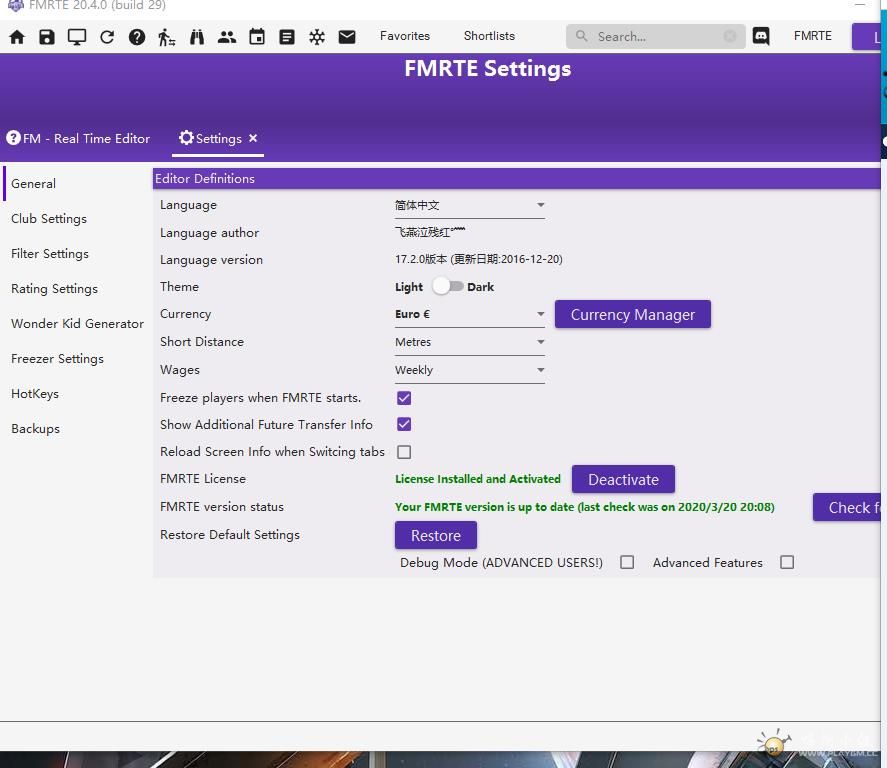Clear the search field with X icon
This screenshot has width=887, height=768.
[730, 36]
